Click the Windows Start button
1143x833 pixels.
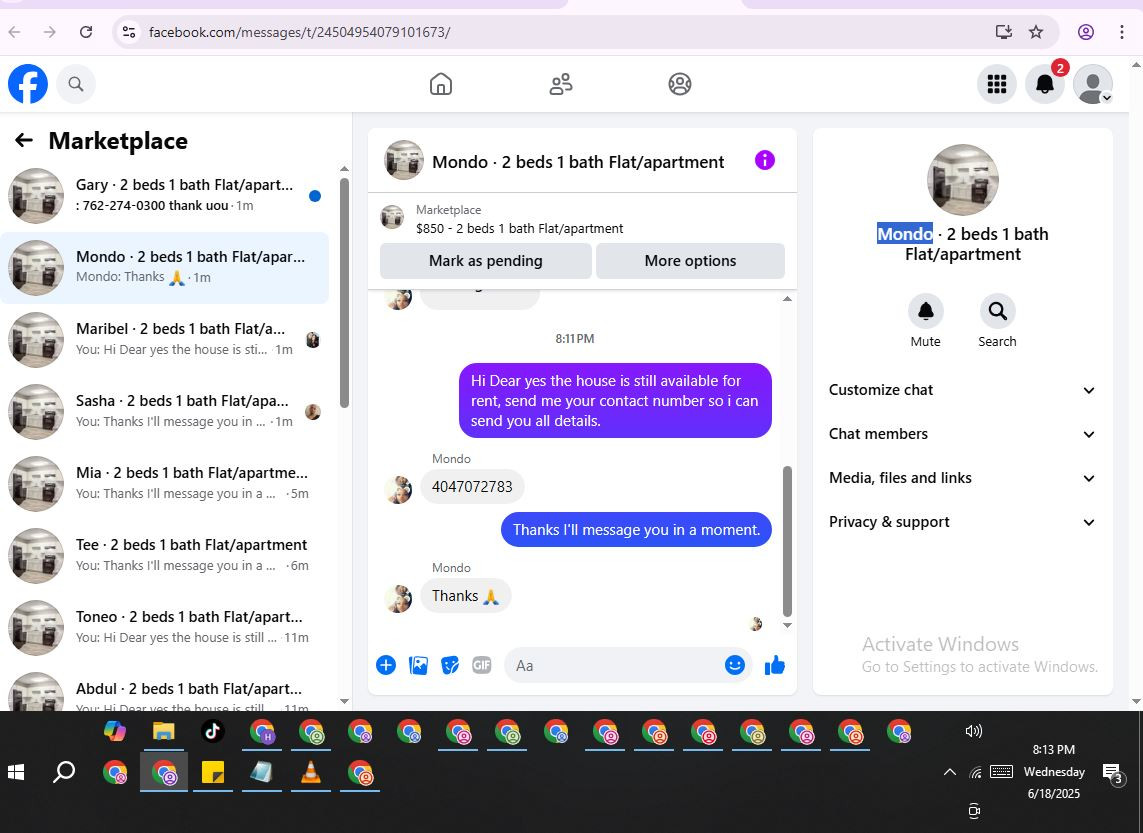tap(15, 772)
